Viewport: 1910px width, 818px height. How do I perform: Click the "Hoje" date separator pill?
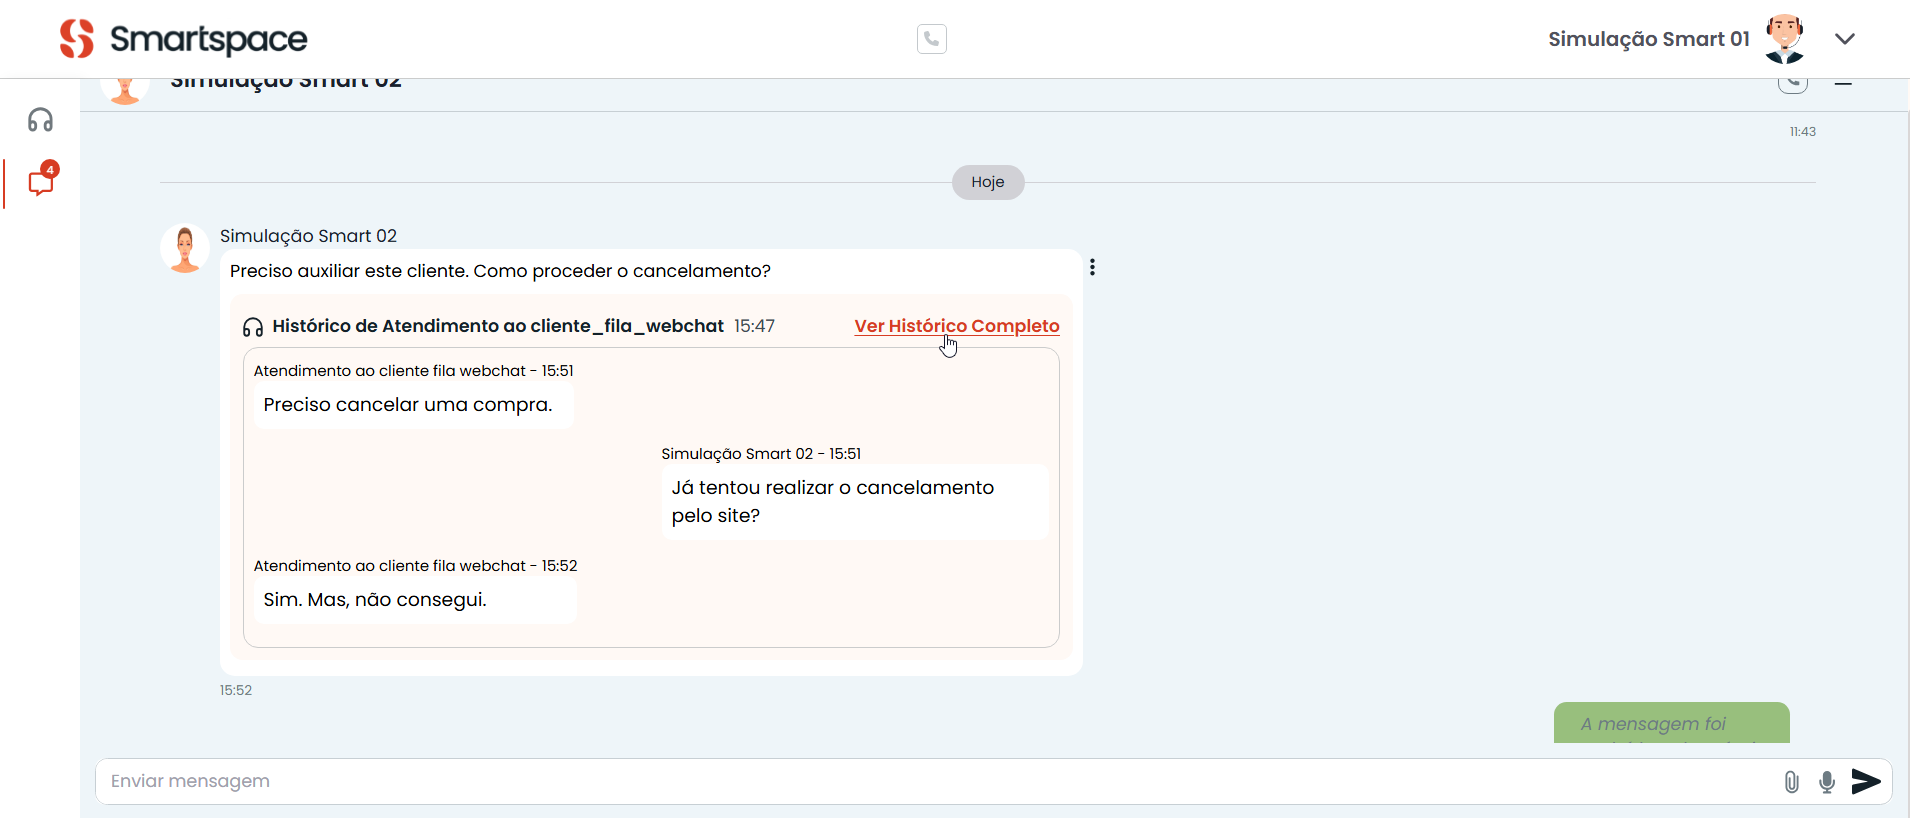(987, 182)
